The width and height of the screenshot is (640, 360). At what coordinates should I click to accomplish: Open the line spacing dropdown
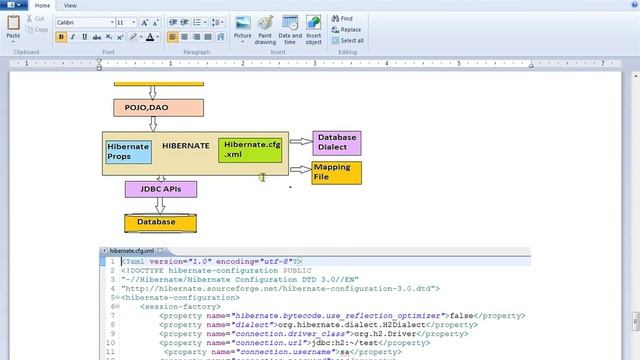(218, 22)
